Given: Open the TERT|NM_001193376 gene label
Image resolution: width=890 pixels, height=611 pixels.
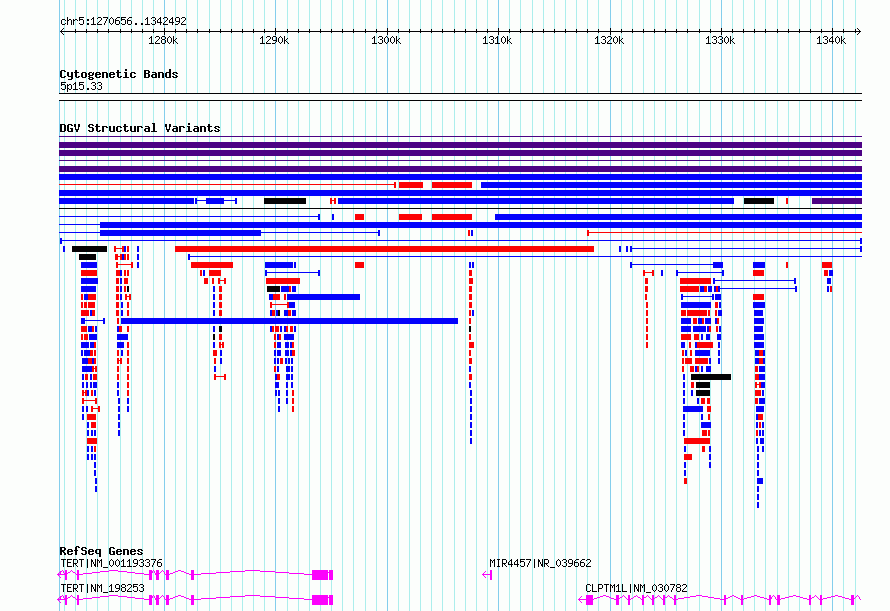Looking at the screenshot, I should pyautogui.click(x=111, y=563).
